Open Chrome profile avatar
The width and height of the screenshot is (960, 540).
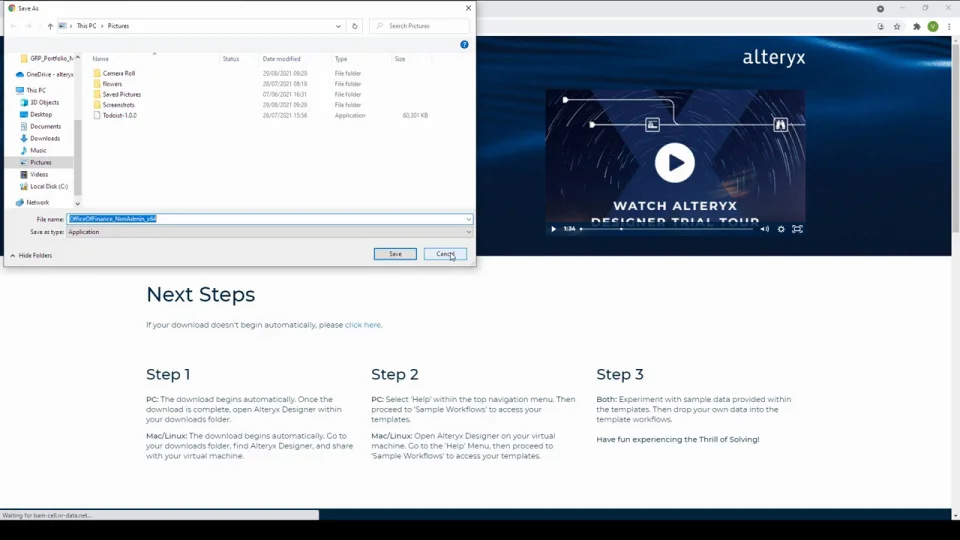933,26
